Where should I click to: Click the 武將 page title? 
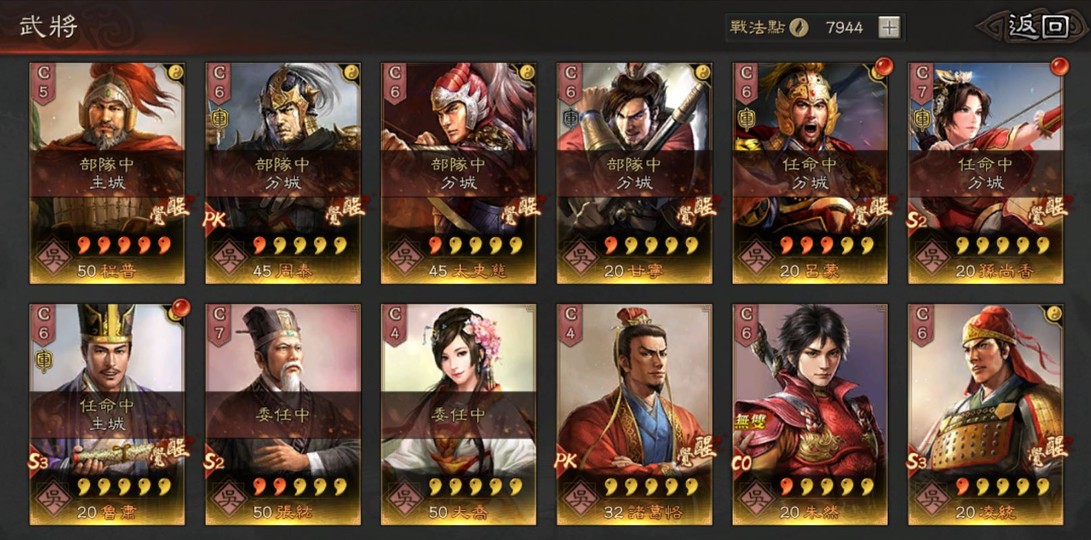pyautogui.click(x=49, y=28)
